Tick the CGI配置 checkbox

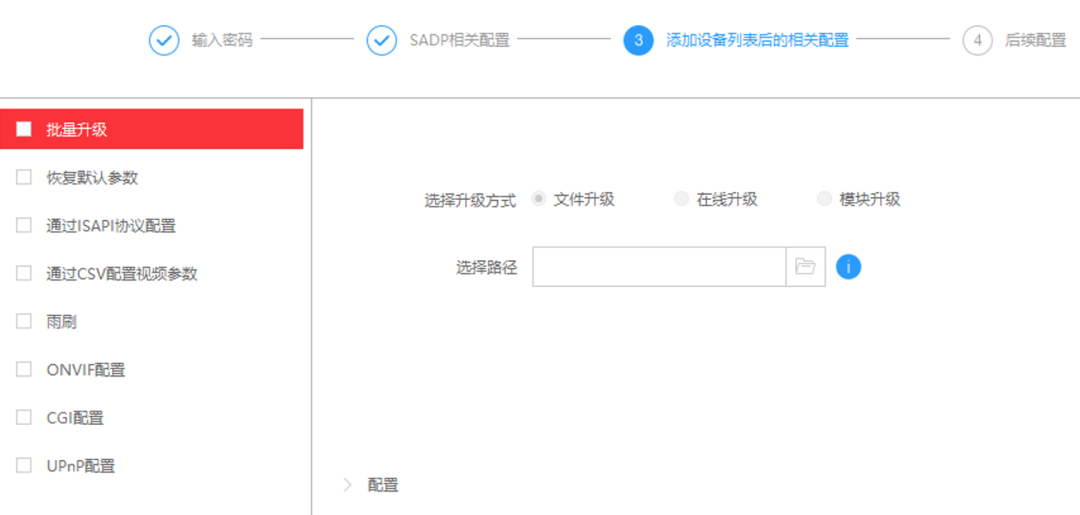point(24,417)
